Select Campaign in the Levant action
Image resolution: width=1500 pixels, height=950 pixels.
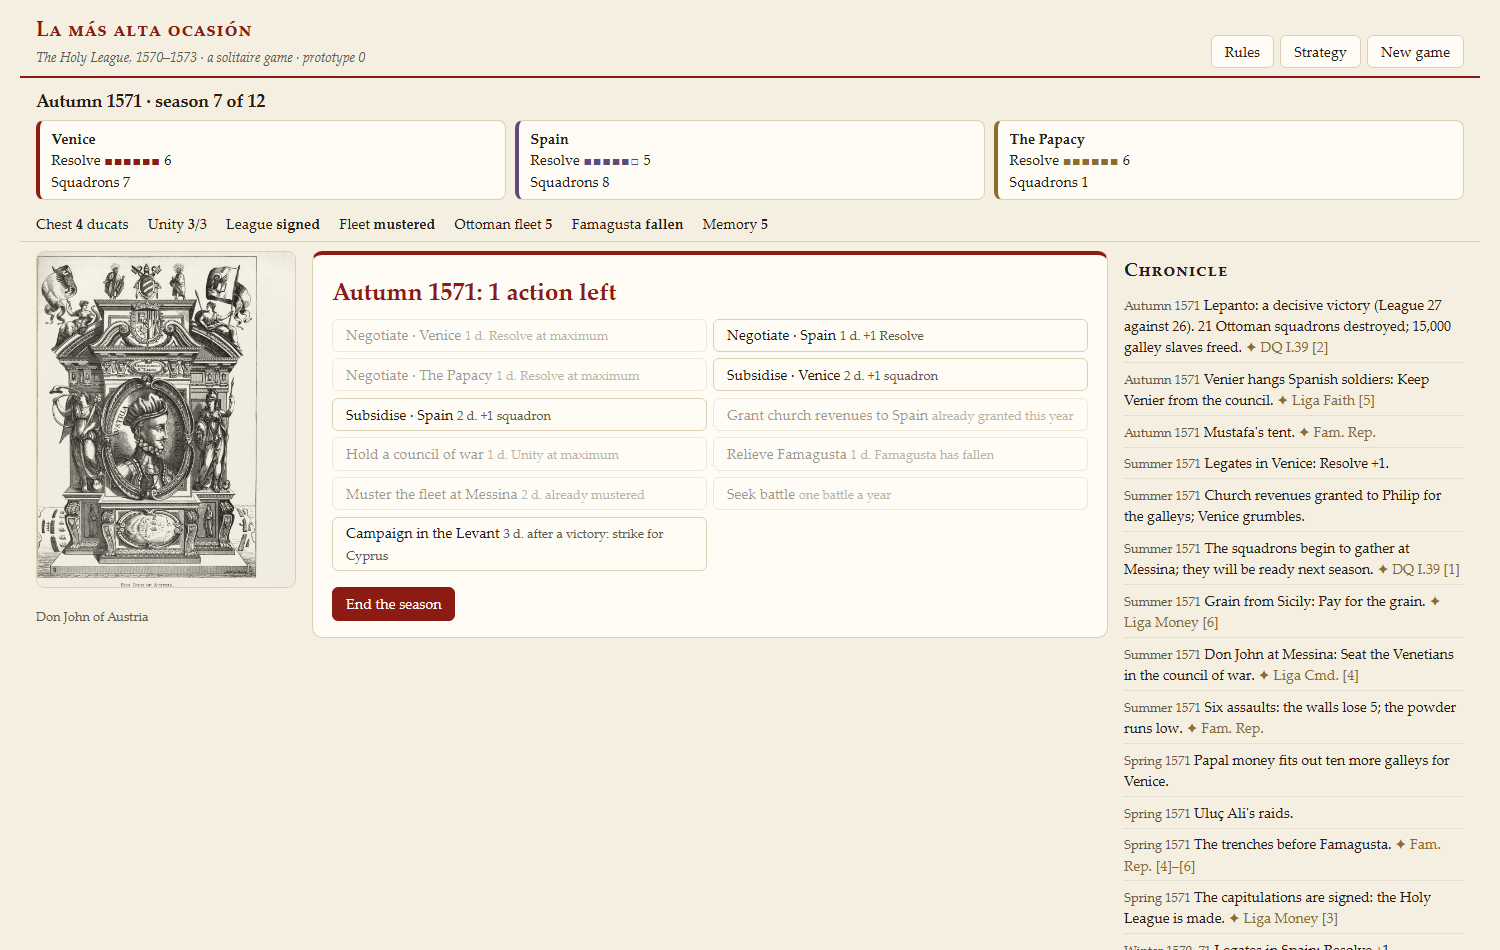pos(519,544)
